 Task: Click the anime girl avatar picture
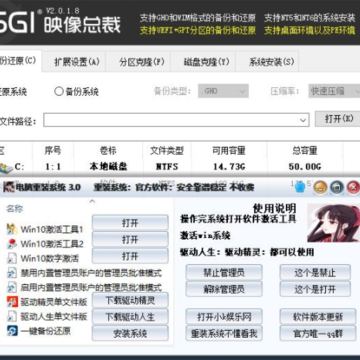pos(334,223)
